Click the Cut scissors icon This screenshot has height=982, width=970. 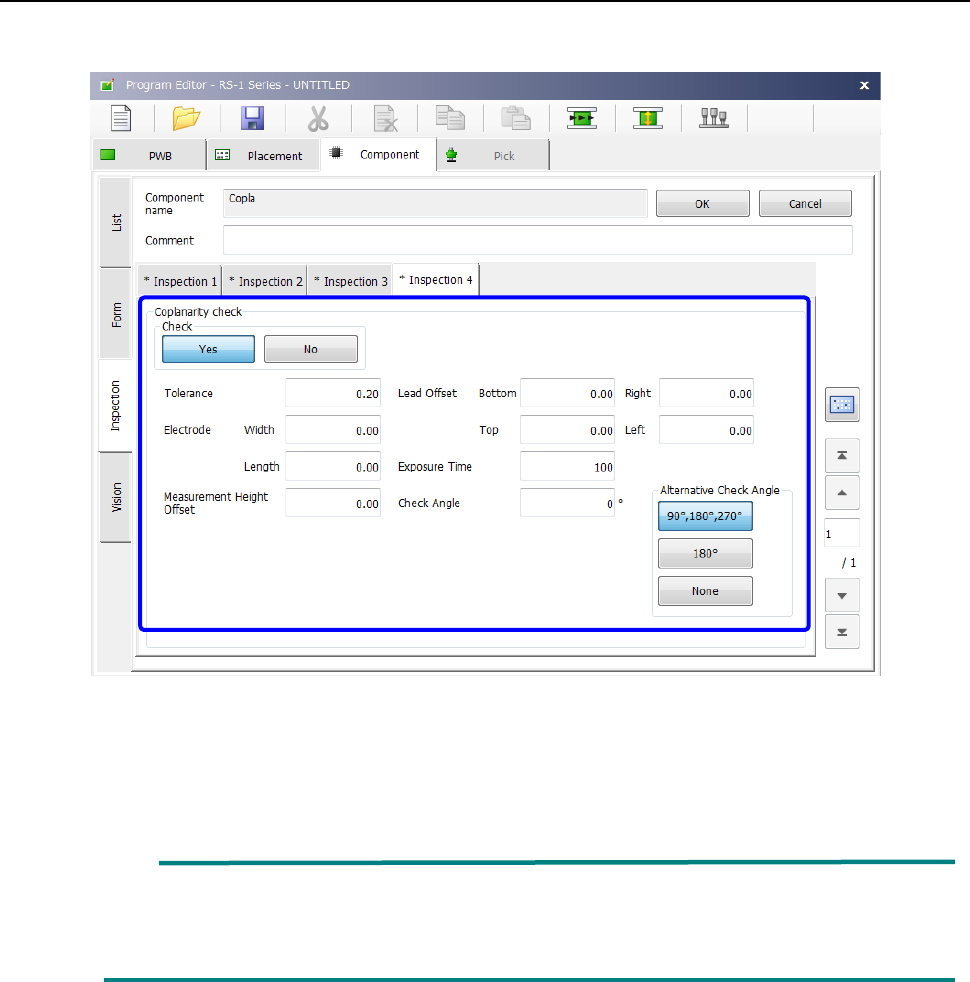pyautogui.click(x=318, y=118)
